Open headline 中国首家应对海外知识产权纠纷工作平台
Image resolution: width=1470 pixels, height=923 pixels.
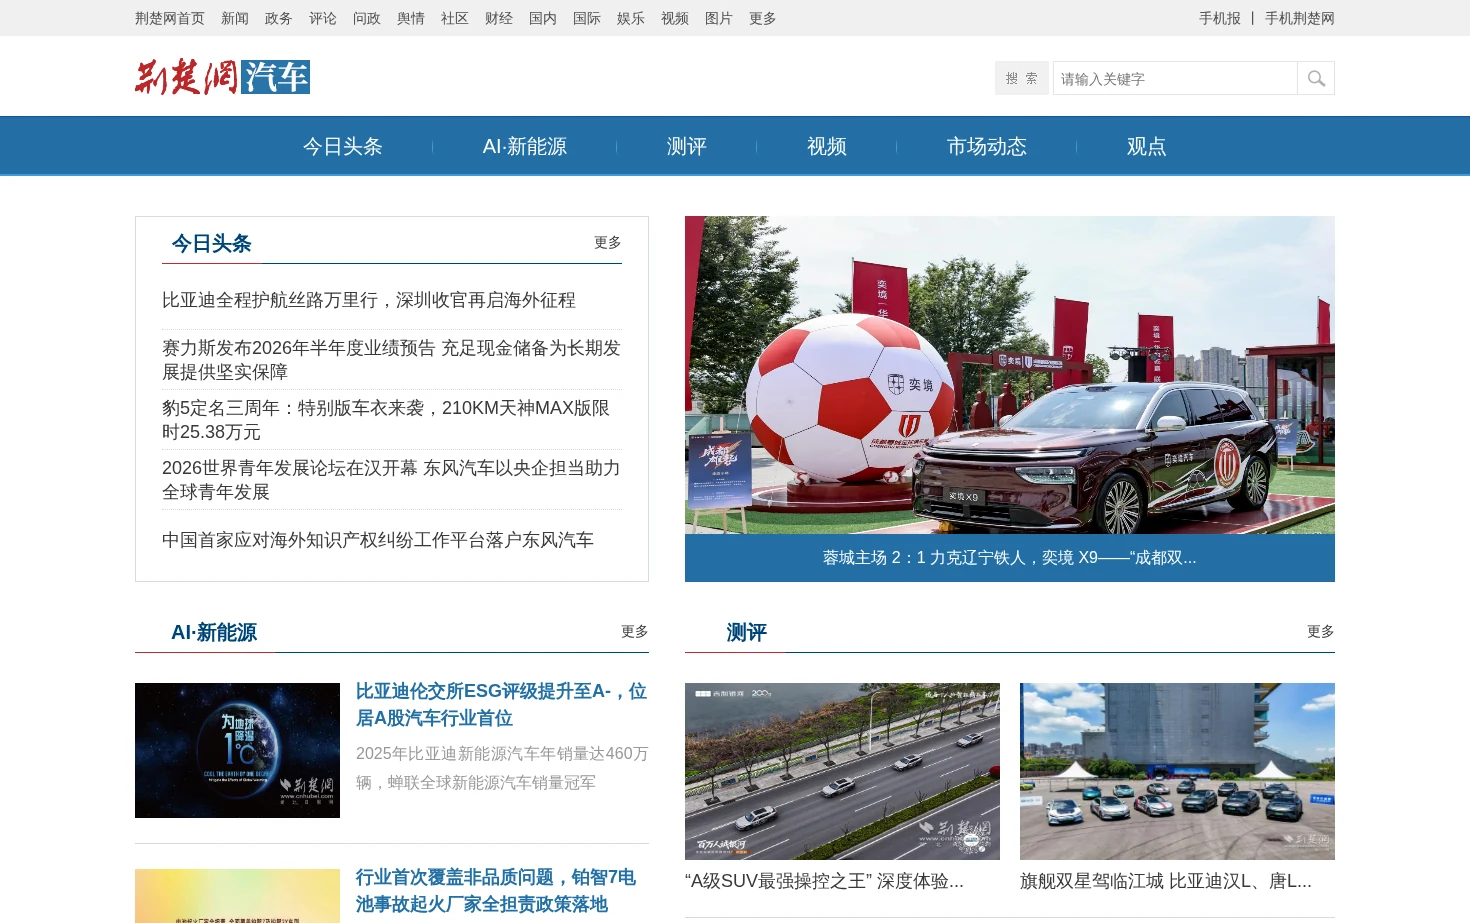[x=378, y=540]
